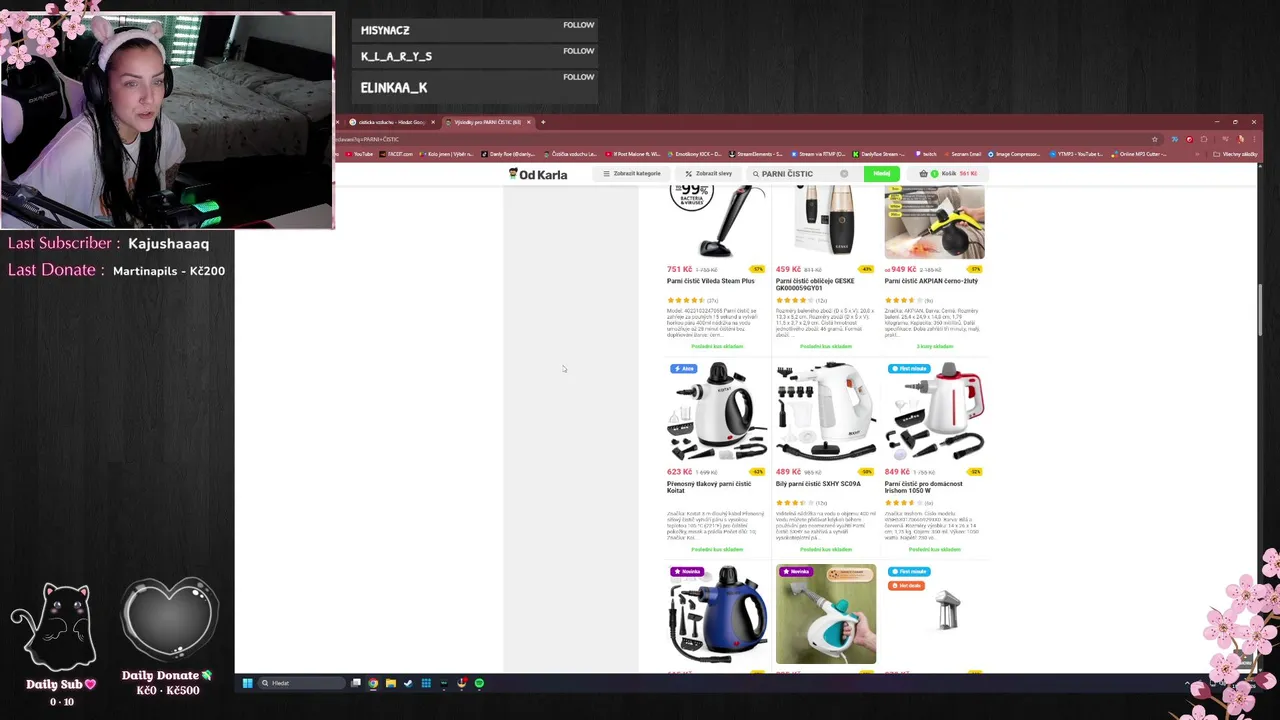The image size is (1280, 720).
Task: Click Přenosný tlakový parní čistič Koitat title
Action: point(709,487)
